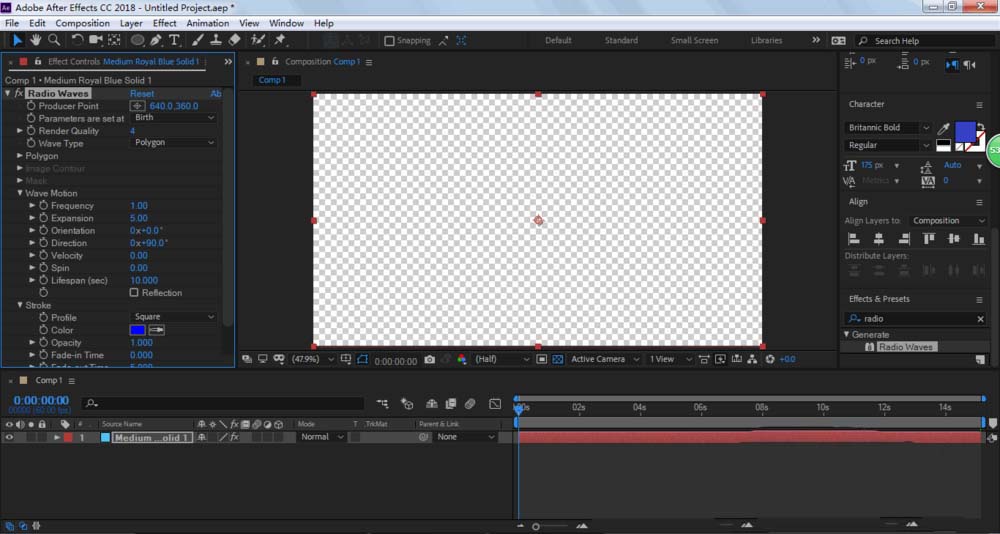Click the Producer Point crosshair button
The image size is (1000, 534).
coord(137,106)
